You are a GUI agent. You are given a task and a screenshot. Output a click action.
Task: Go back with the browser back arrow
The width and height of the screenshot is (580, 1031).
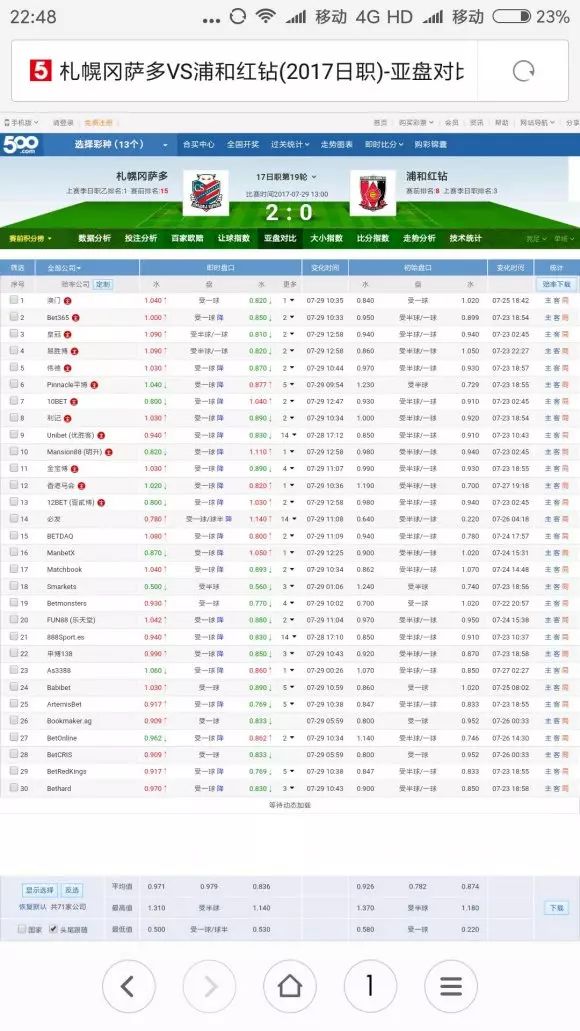click(129, 986)
